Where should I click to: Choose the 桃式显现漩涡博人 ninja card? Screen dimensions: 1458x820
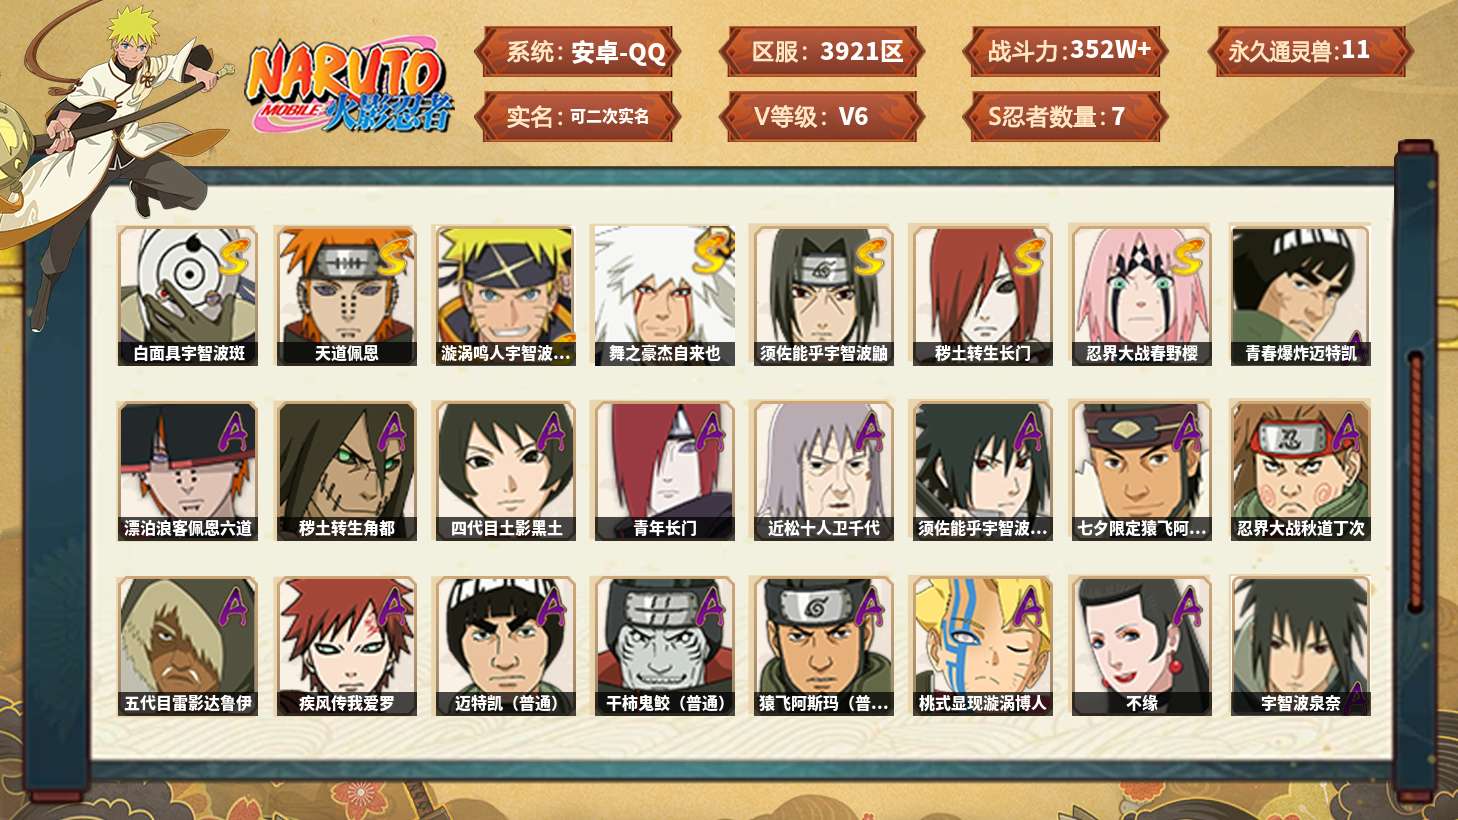click(982, 646)
